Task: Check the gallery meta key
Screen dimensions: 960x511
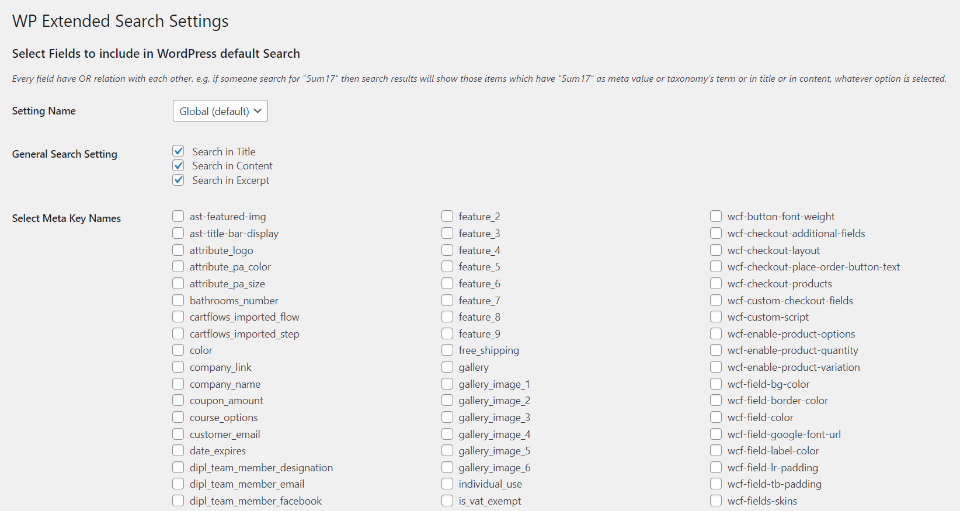Action: [448, 367]
